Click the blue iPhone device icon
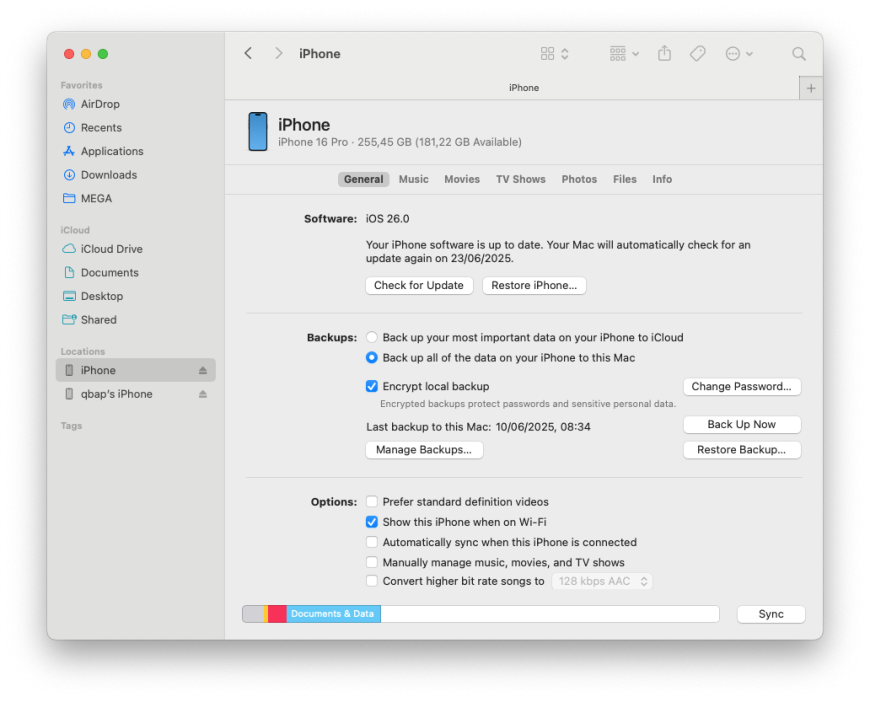This screenshot has height=702, width=870. (x=257, y=132)
